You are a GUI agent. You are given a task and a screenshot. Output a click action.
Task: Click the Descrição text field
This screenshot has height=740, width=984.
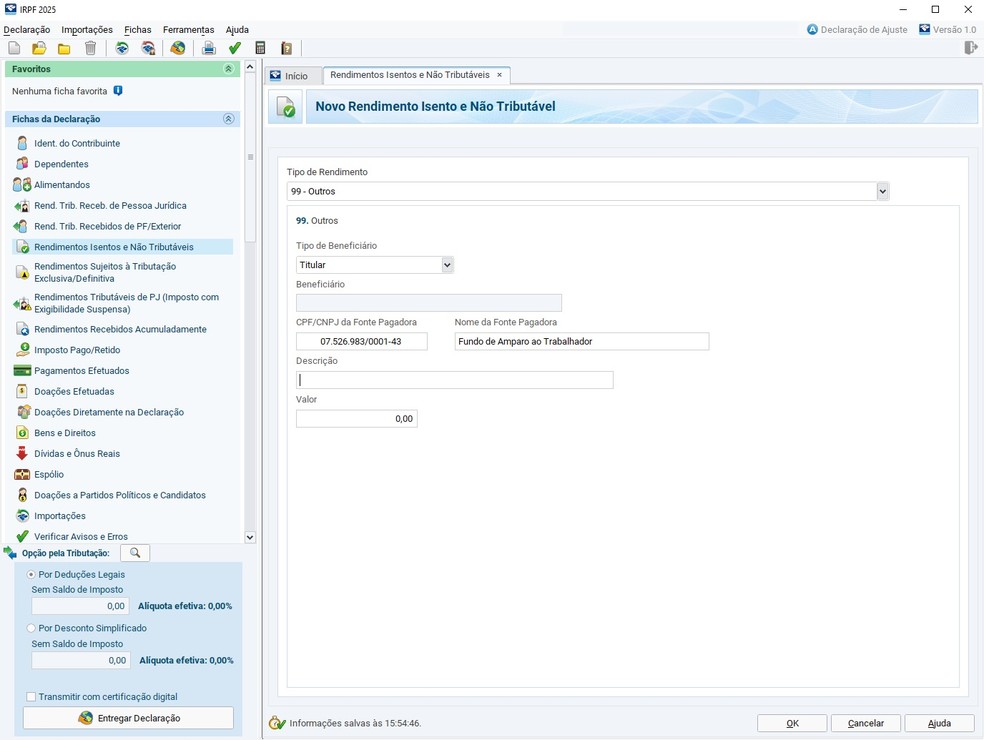(454, 380)
